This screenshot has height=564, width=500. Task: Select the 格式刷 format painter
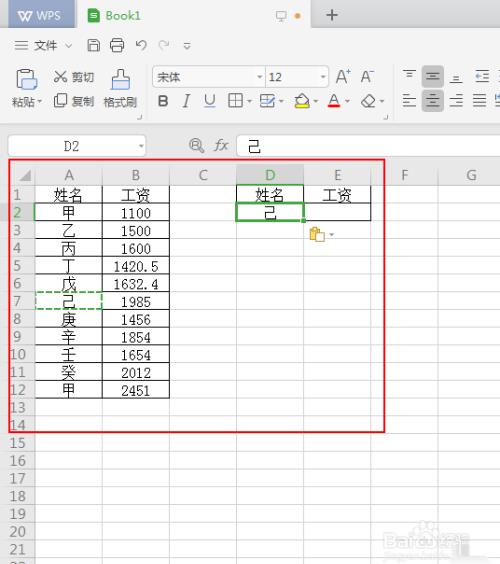pyautogui.click(x=121, y=88)
